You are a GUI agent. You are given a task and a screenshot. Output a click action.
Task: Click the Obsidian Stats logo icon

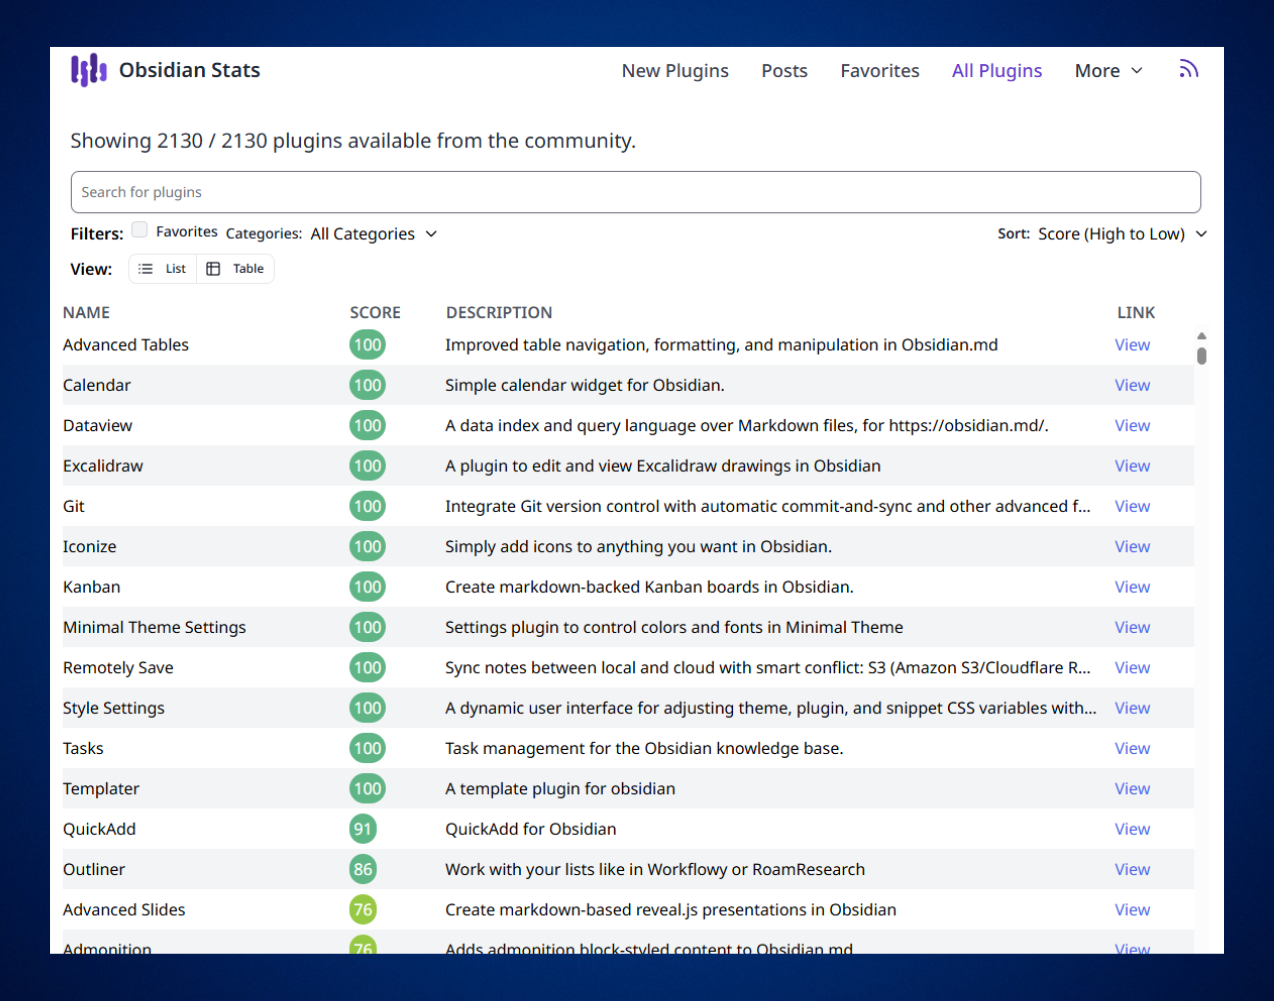[88, 70]
